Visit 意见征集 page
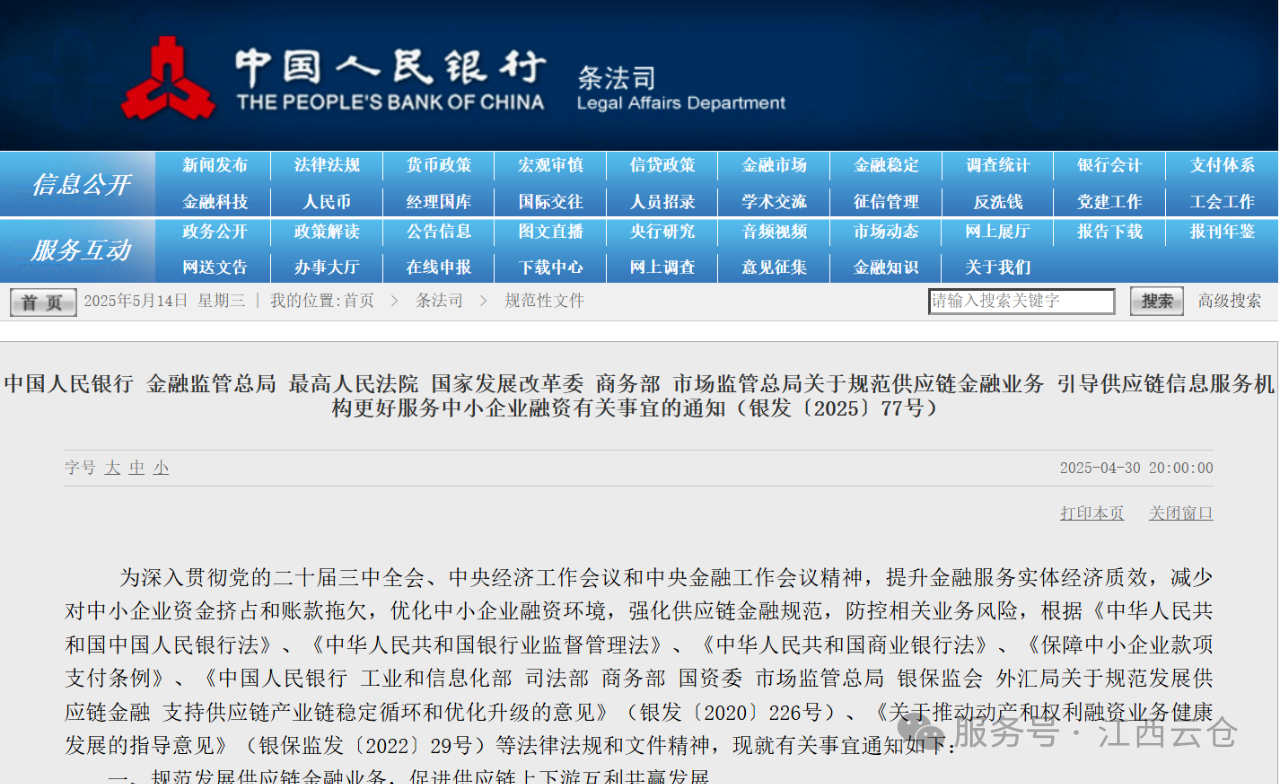 pos(774,267)
